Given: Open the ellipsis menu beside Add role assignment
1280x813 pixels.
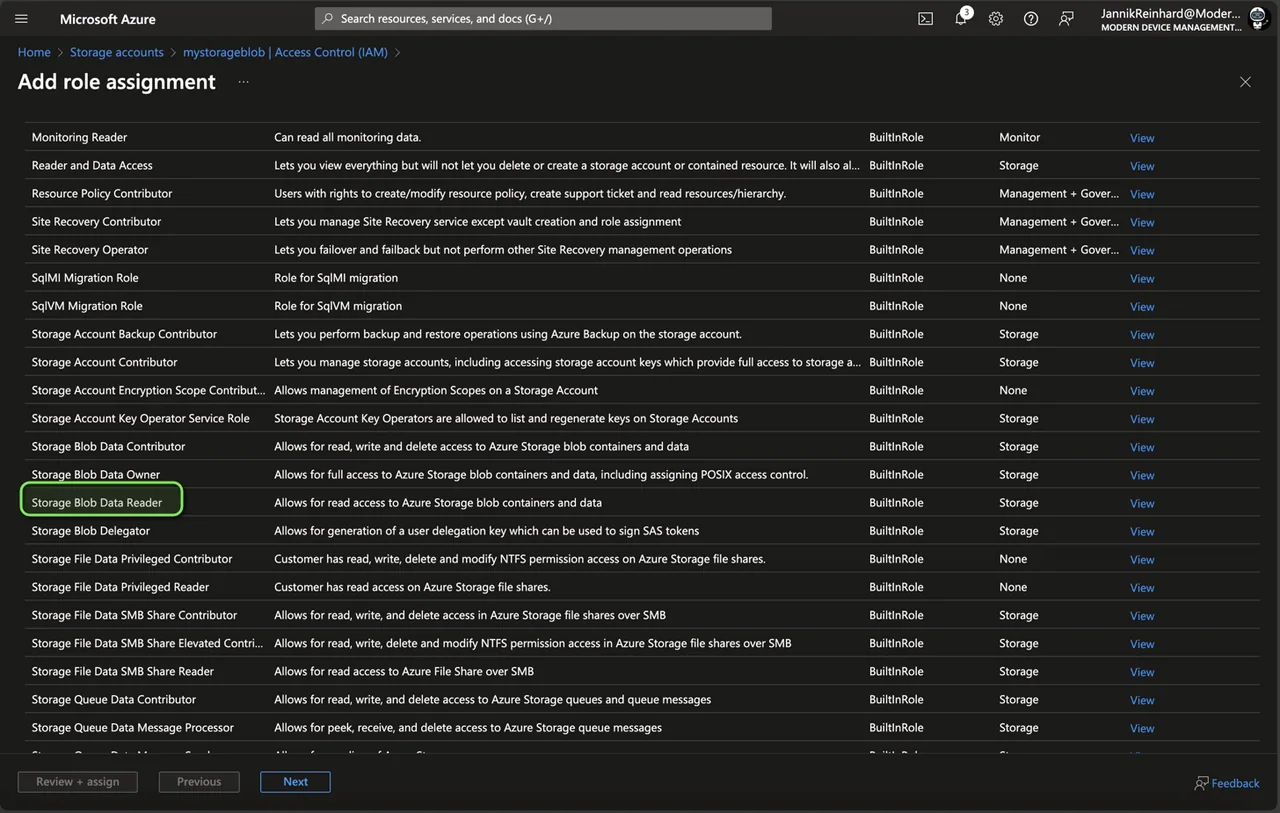Looking at the screenshot, I should tap(243, 82).
